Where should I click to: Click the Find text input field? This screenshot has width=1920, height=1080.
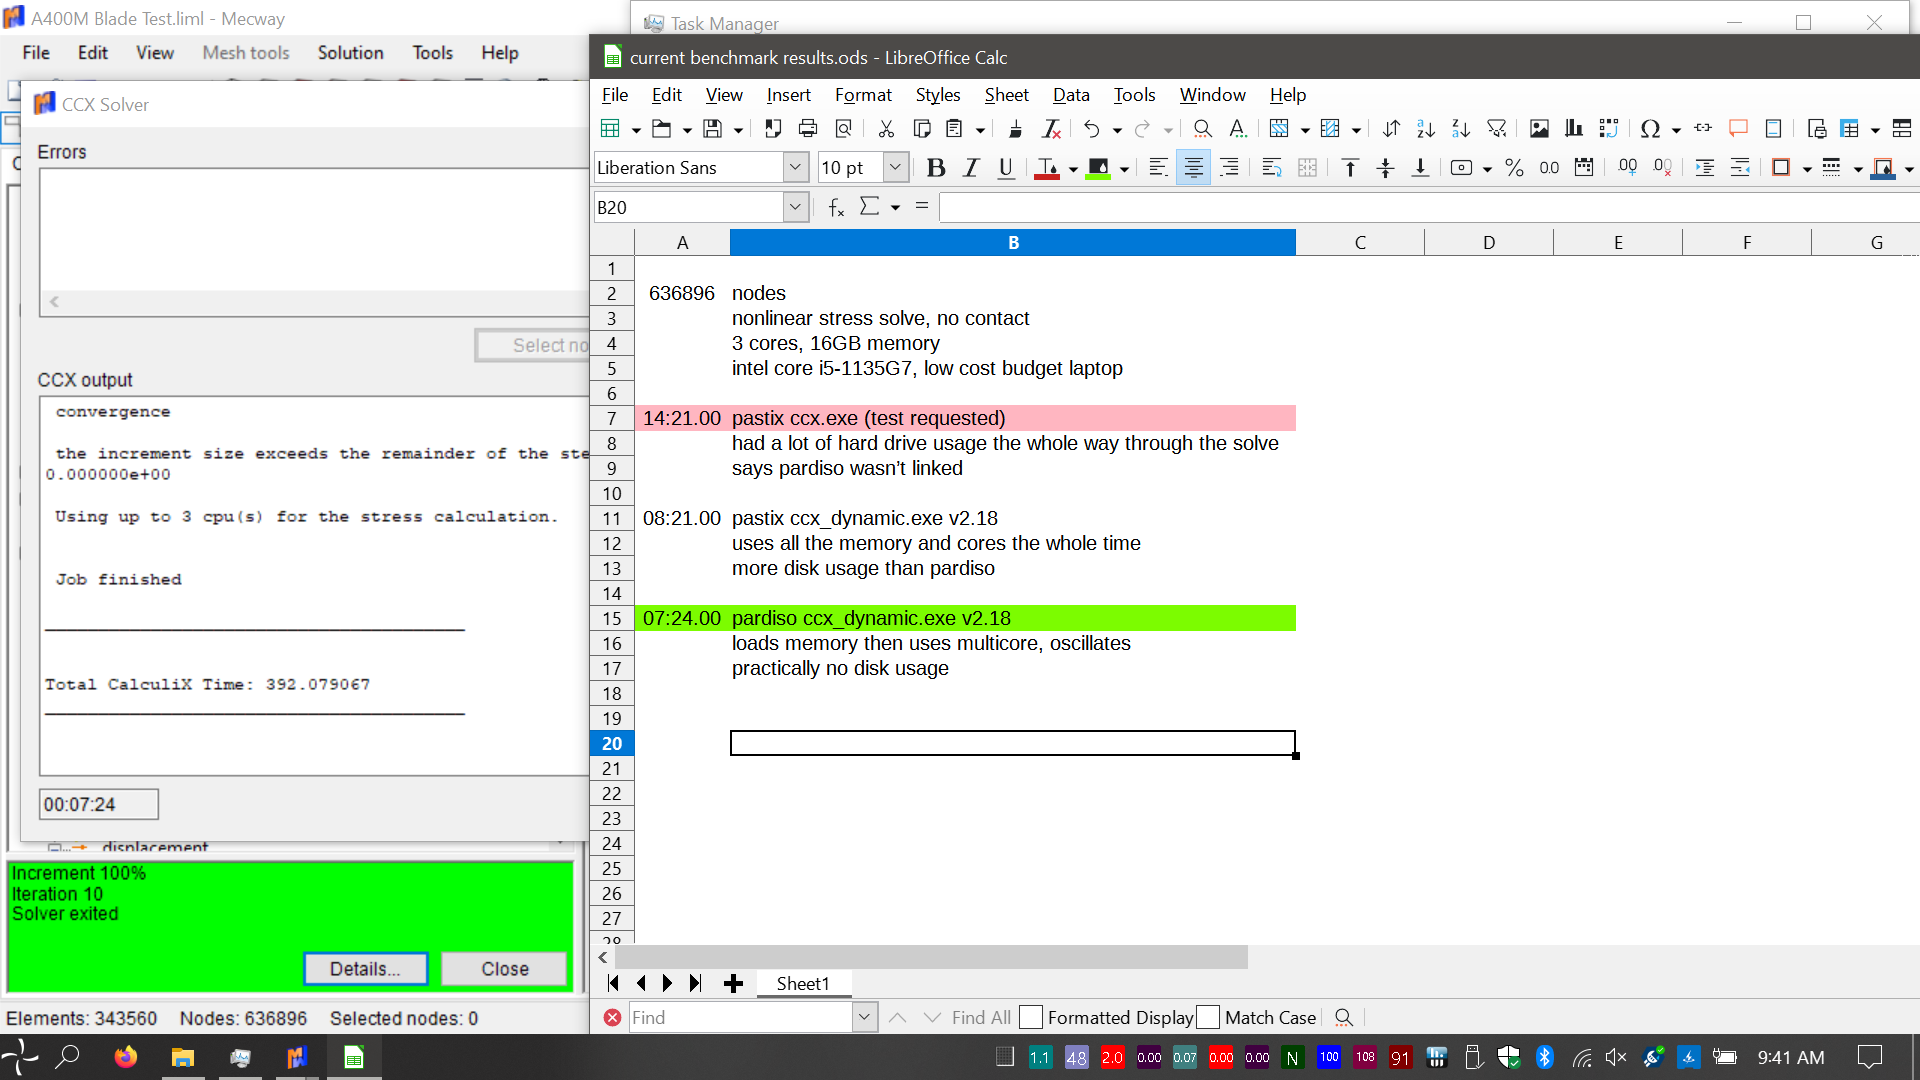coord(740,1017)
